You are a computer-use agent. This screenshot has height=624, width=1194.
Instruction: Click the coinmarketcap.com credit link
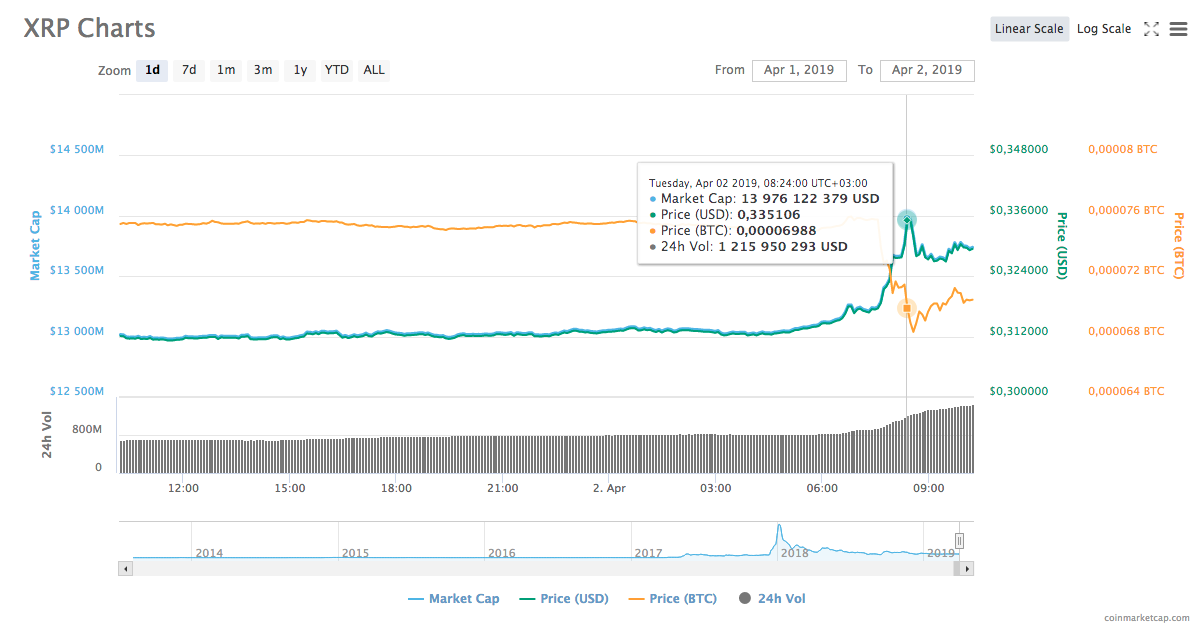1139,618
